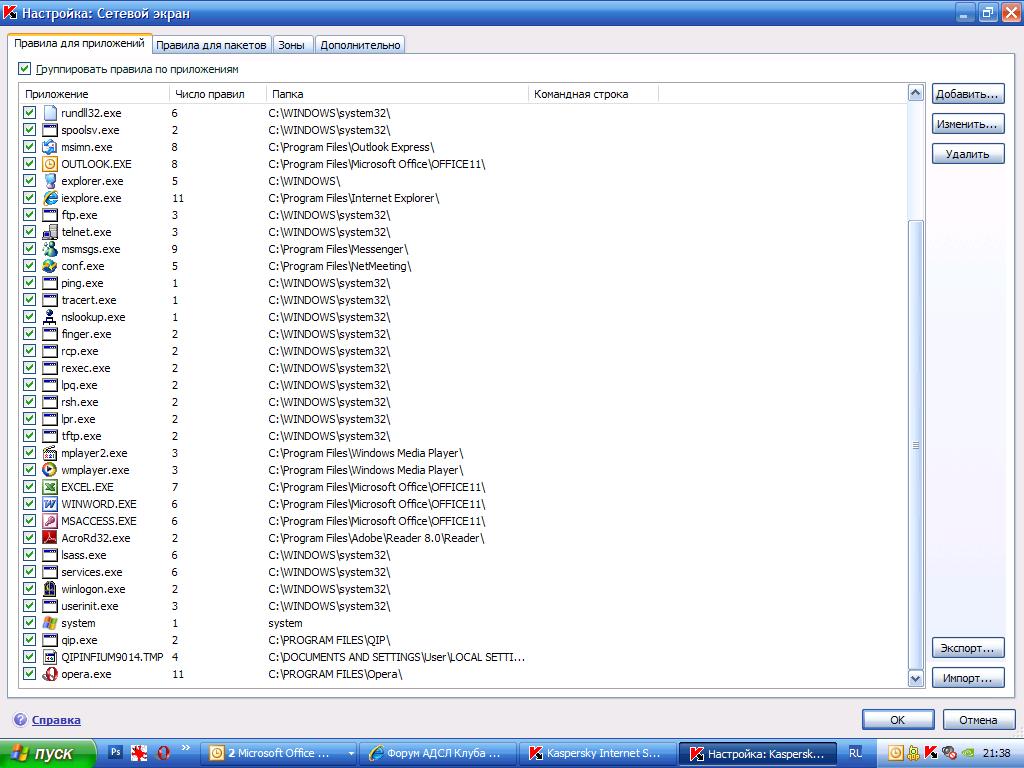Click the RU language indicator

(x=856, y=753)
